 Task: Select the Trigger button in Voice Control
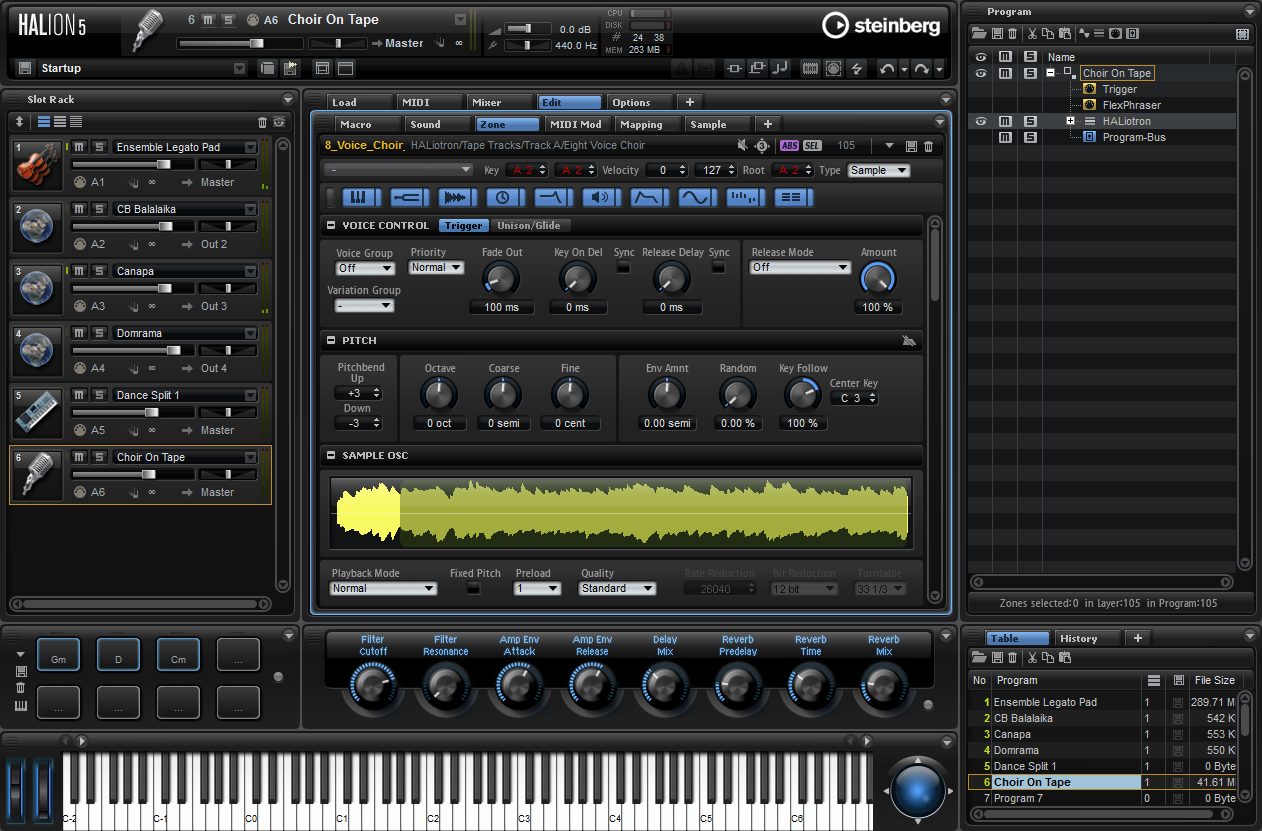(463, 226)
